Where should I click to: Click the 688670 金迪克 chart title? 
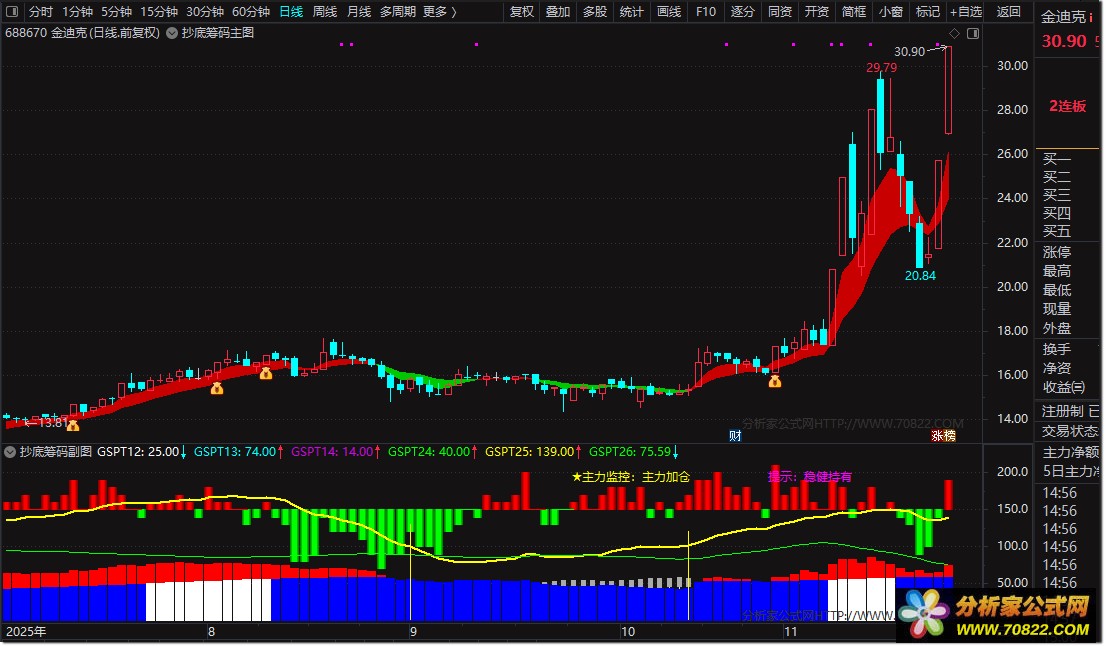[83, 33]
